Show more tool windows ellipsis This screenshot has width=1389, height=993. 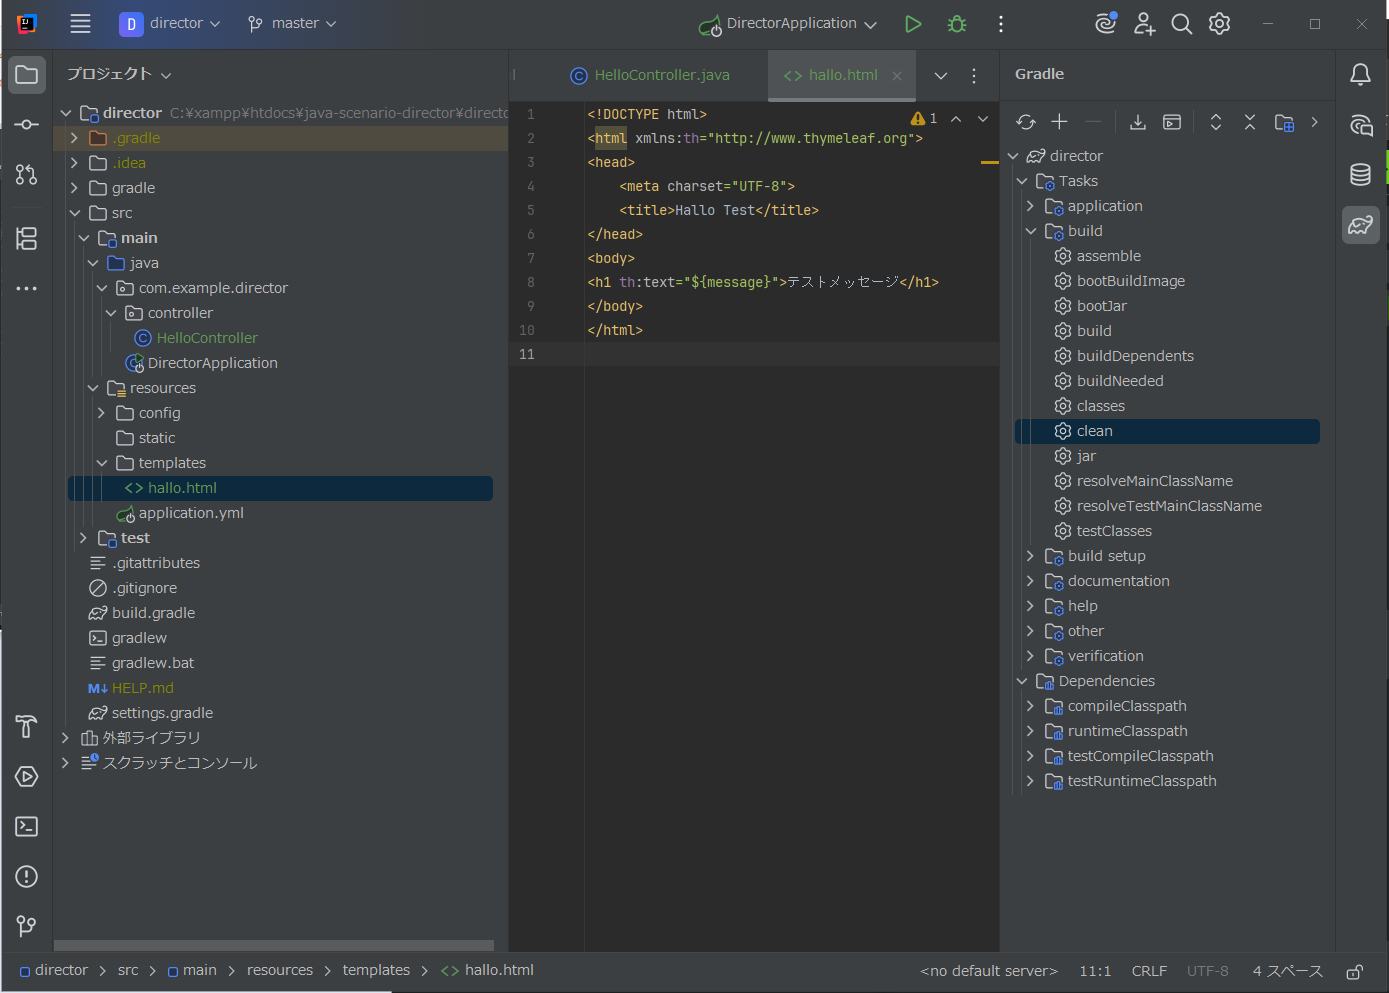pyautogui.click(x=27, y=288)
